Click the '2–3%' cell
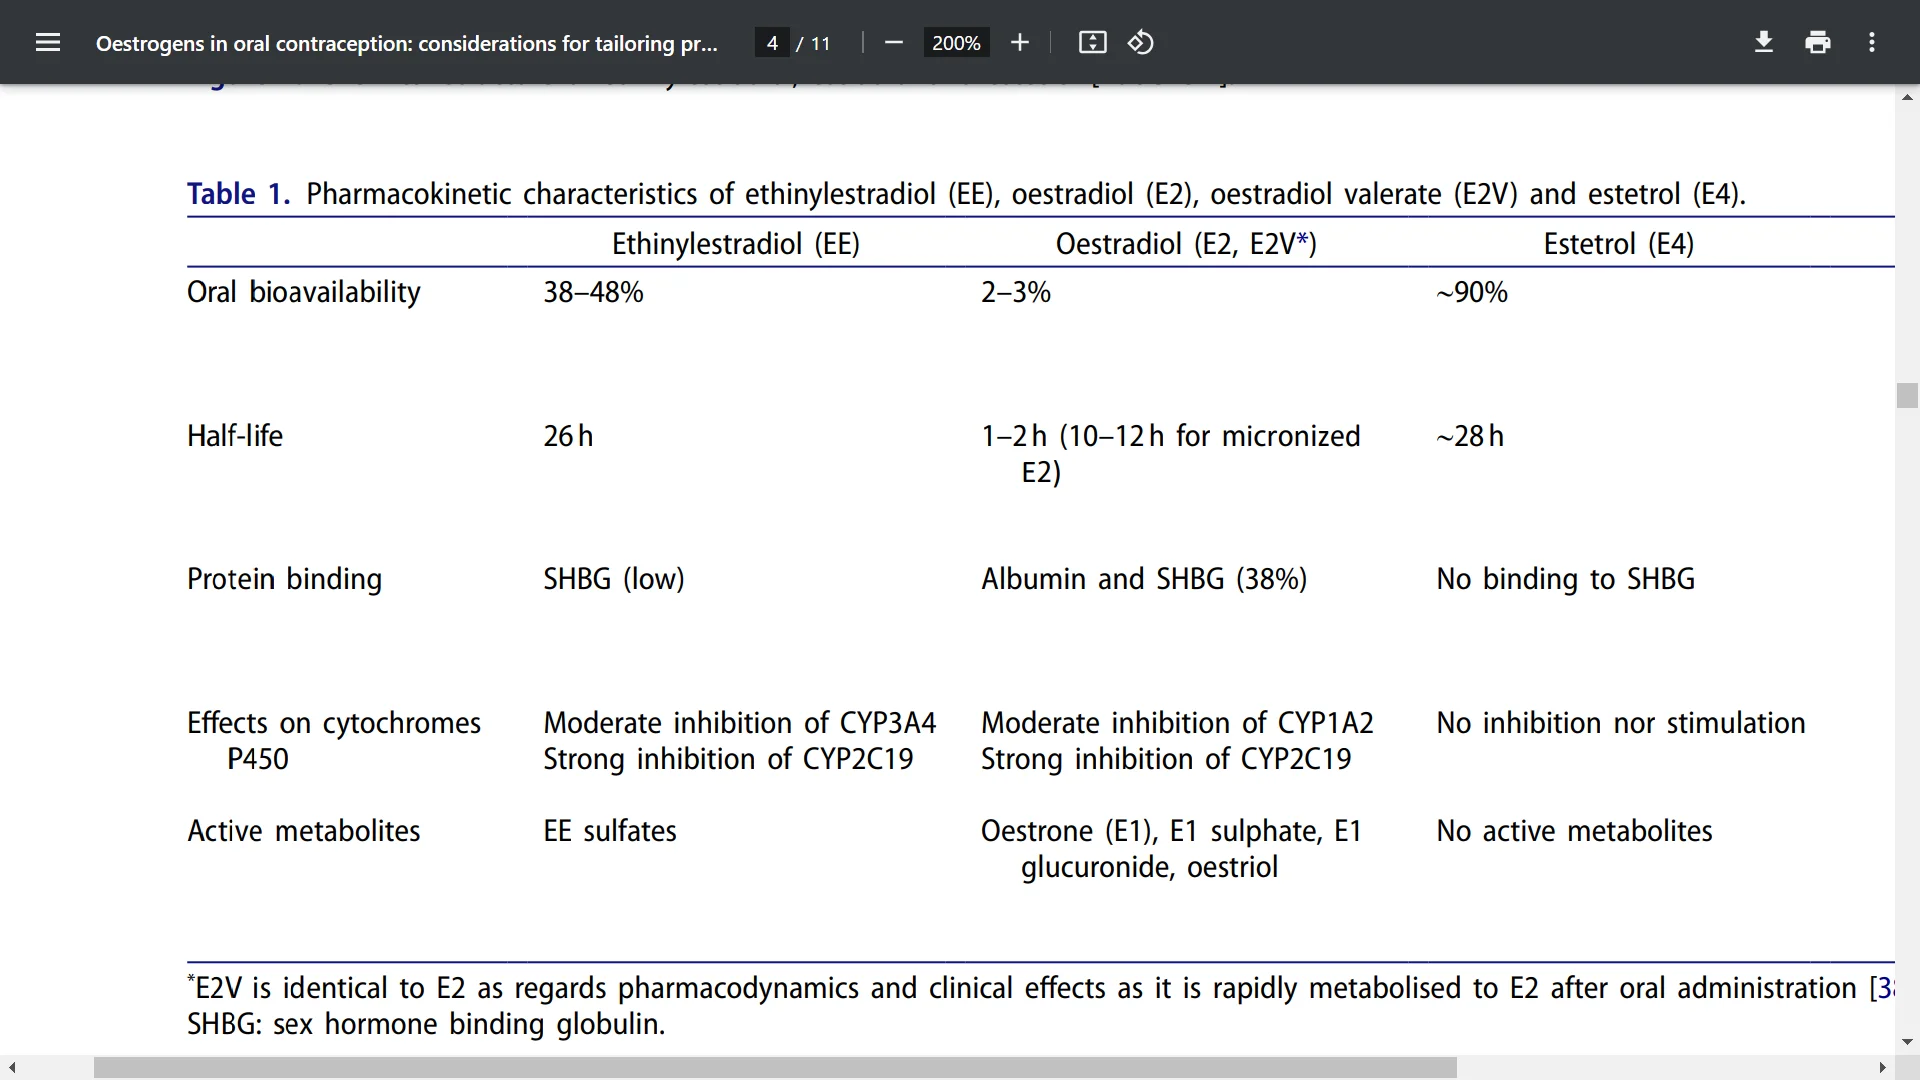1920x1080 pixels. point(1016,292)
